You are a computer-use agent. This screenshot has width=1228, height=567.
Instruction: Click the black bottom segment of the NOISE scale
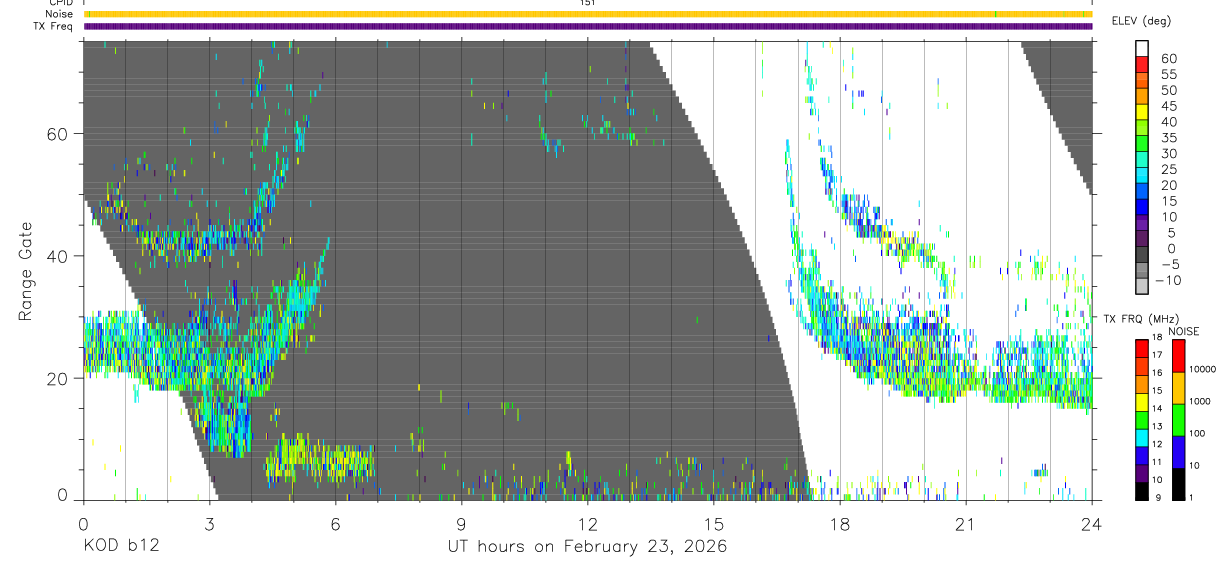1177,483
